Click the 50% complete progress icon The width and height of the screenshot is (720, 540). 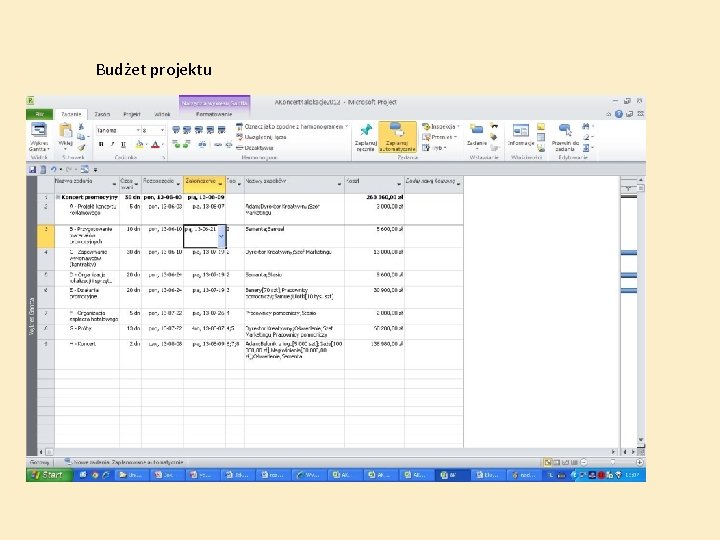(199, 130)
